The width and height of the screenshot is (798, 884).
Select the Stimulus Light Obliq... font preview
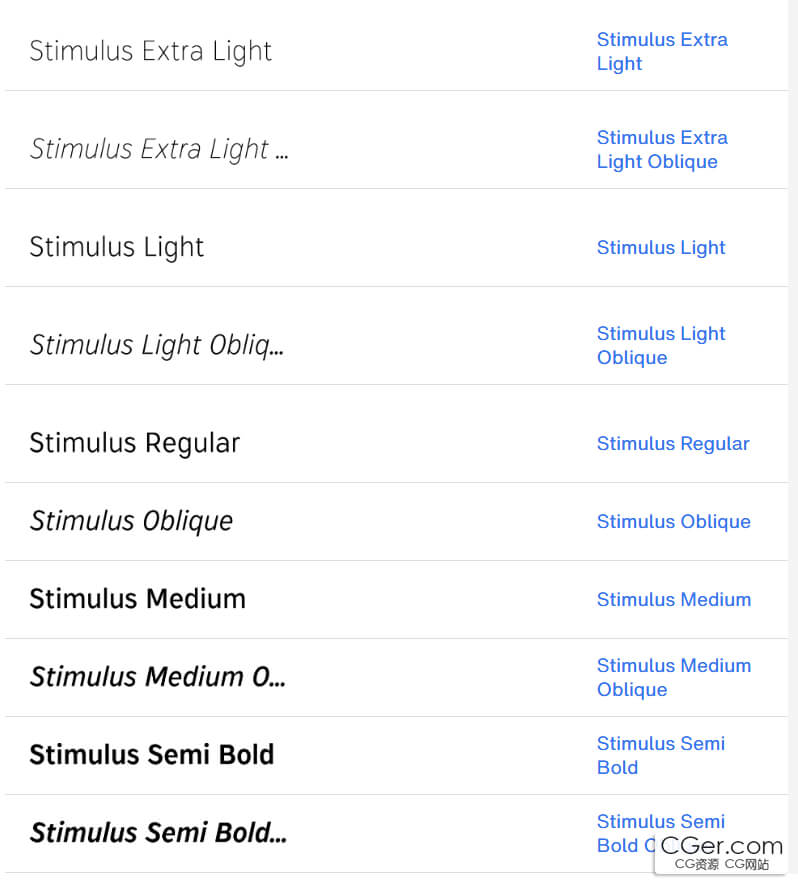pyautogui.click(x=157, y=345)
